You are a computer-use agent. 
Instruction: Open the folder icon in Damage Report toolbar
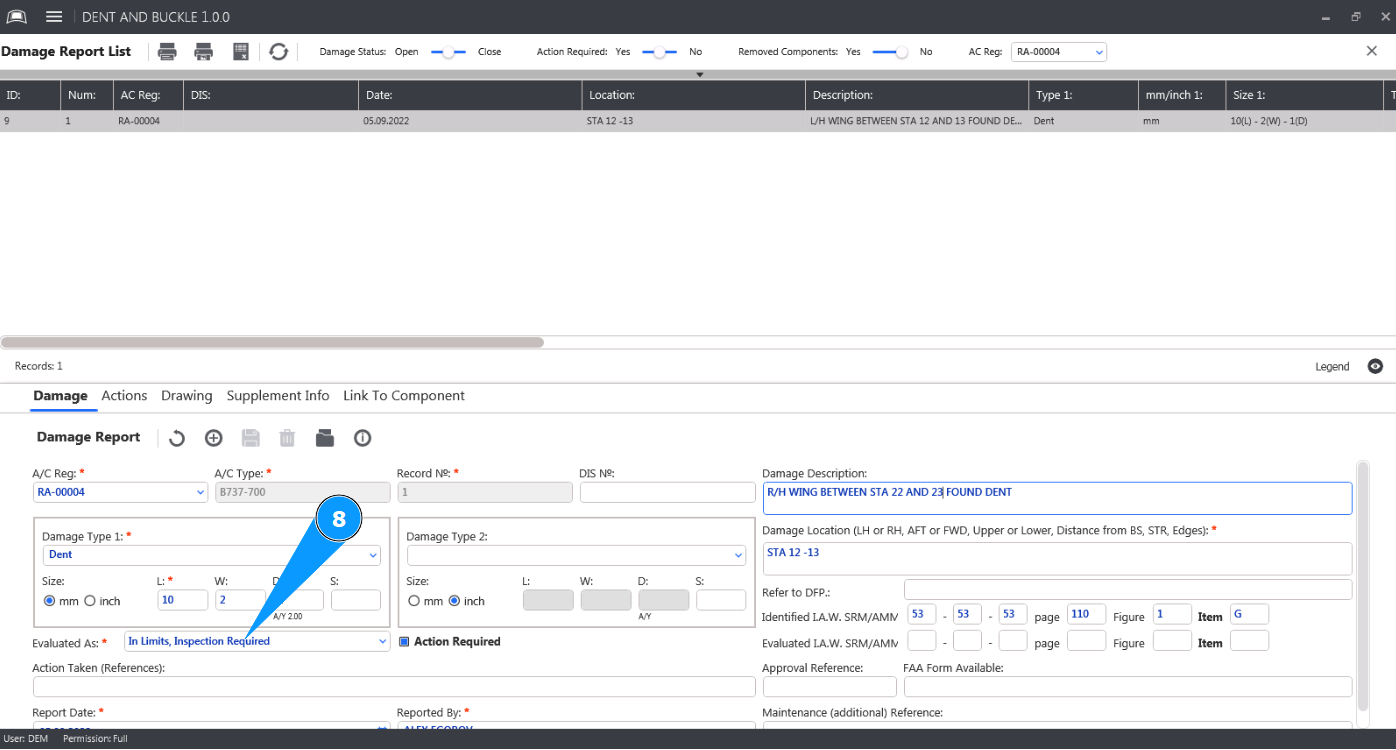tap(324, 438)
